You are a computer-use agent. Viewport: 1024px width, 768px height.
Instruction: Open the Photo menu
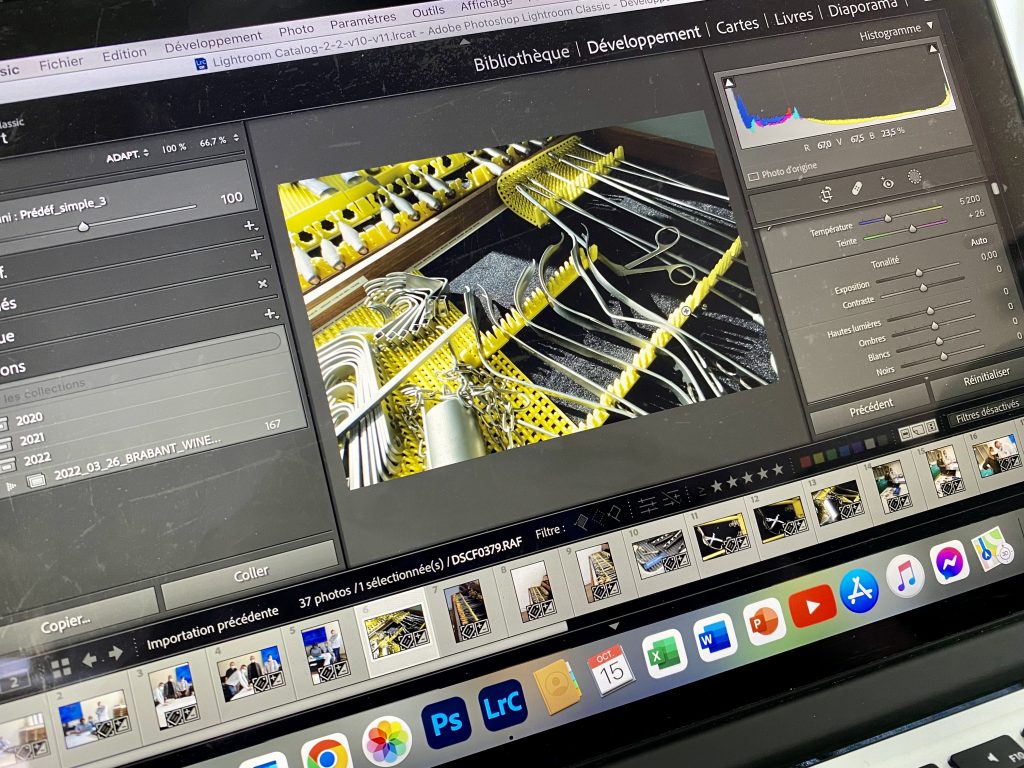[x=296, y=29]
